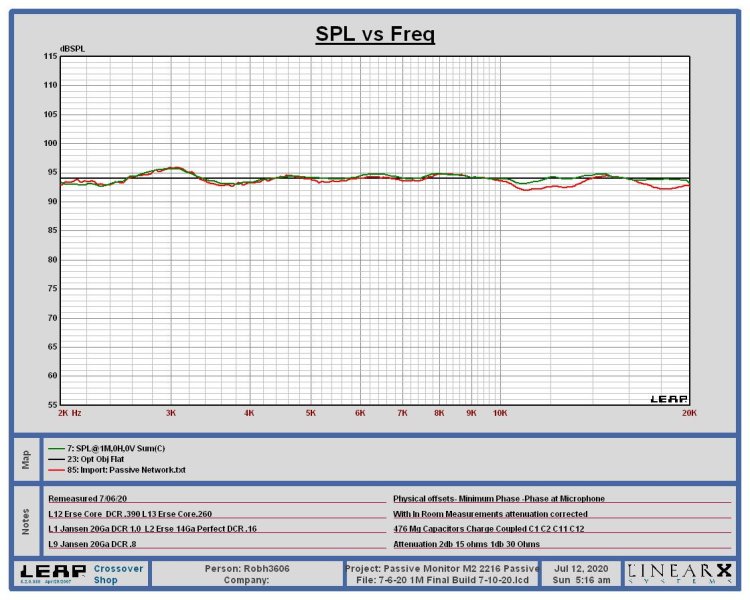Screen dimensions: 750x600
Task: Click the vertical Notes panel label
Action: [x=27, y=520]
